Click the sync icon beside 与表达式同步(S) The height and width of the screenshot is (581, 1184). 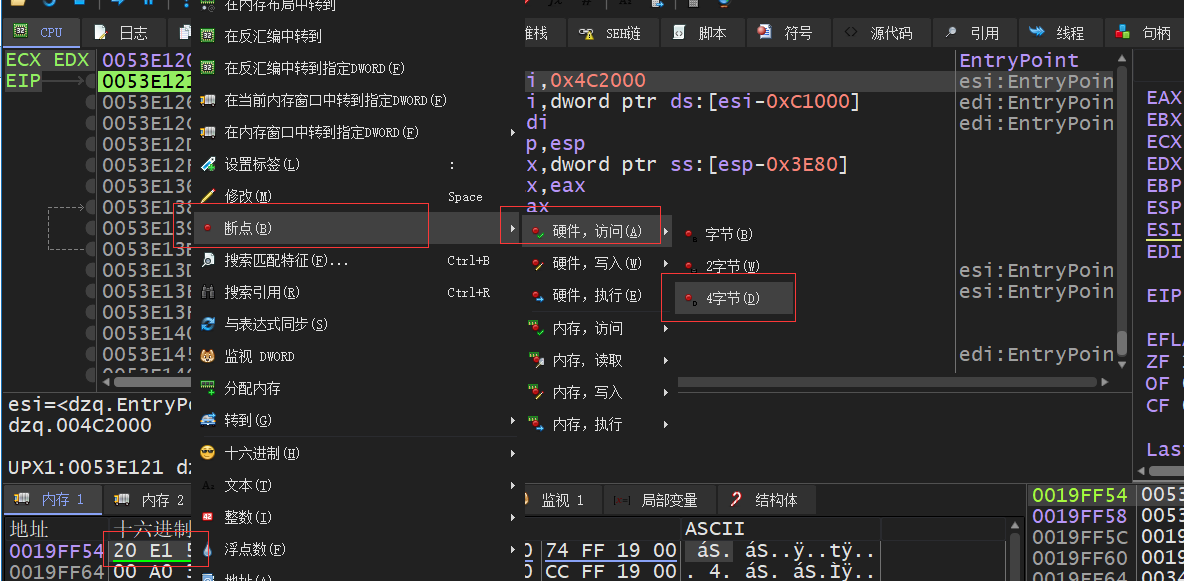[x=208, y=324]
